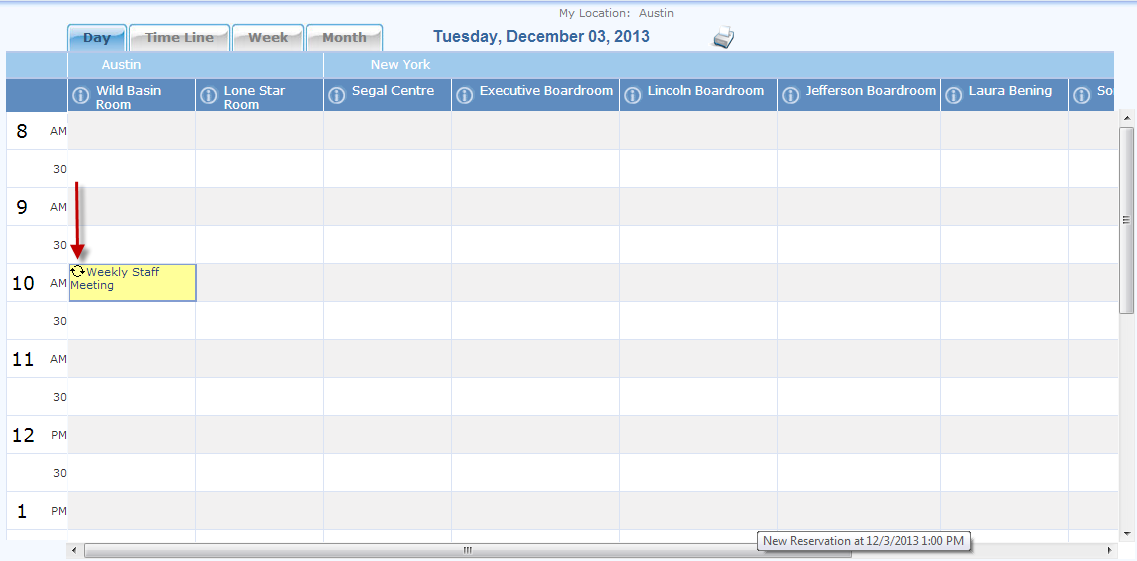The image size is (1137, 561).
Task: Click Executive Boardroom info icon
Action: pos(465,95)
